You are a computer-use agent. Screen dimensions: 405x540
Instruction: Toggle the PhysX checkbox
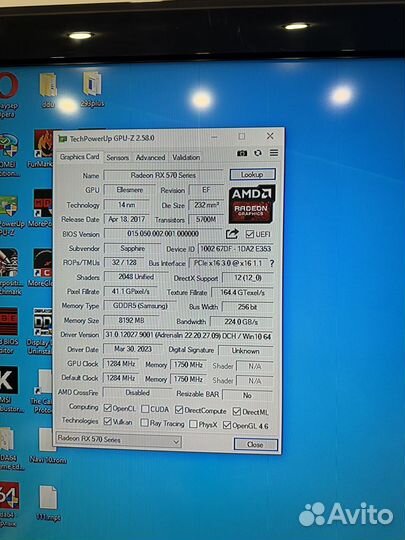193,424
